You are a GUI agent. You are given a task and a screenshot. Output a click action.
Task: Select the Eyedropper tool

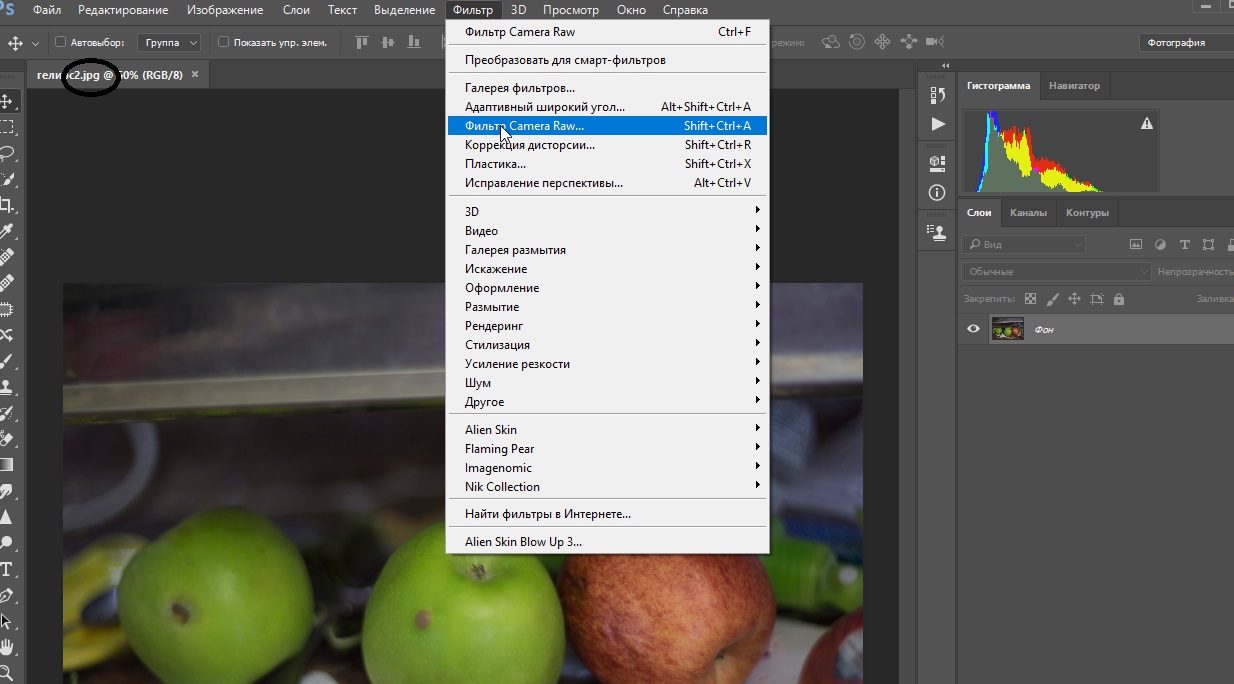6,231
